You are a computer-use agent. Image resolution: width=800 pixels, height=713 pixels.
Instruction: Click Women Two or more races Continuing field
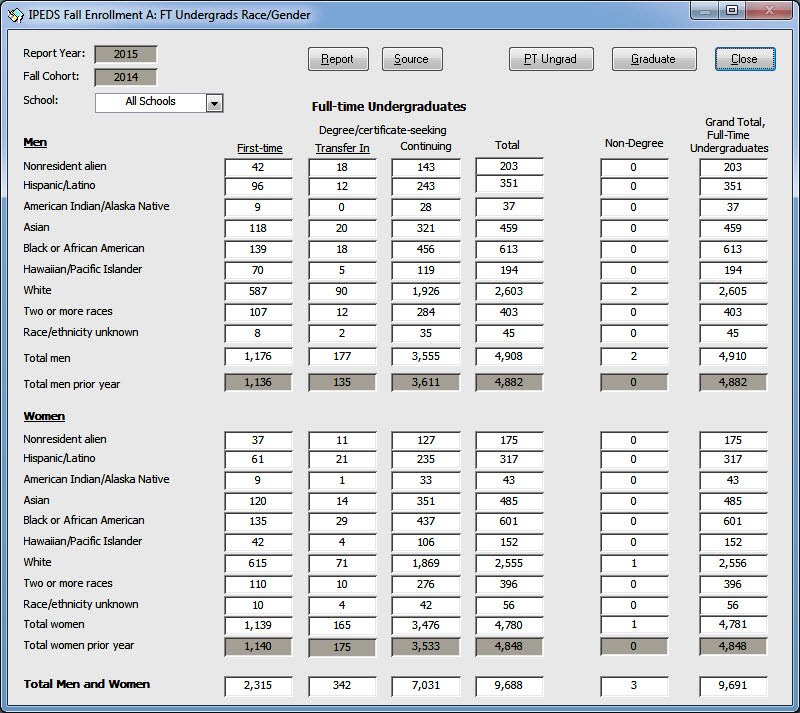tap(426, 584)
